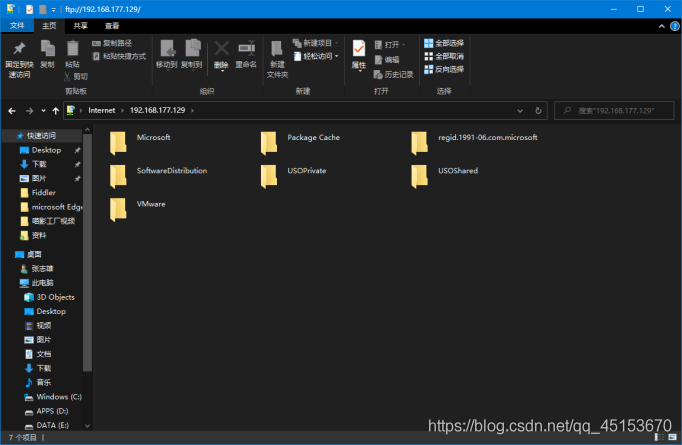Switch to the 查看 ribbon tab

pyautogui.click(x=112, y=26)
